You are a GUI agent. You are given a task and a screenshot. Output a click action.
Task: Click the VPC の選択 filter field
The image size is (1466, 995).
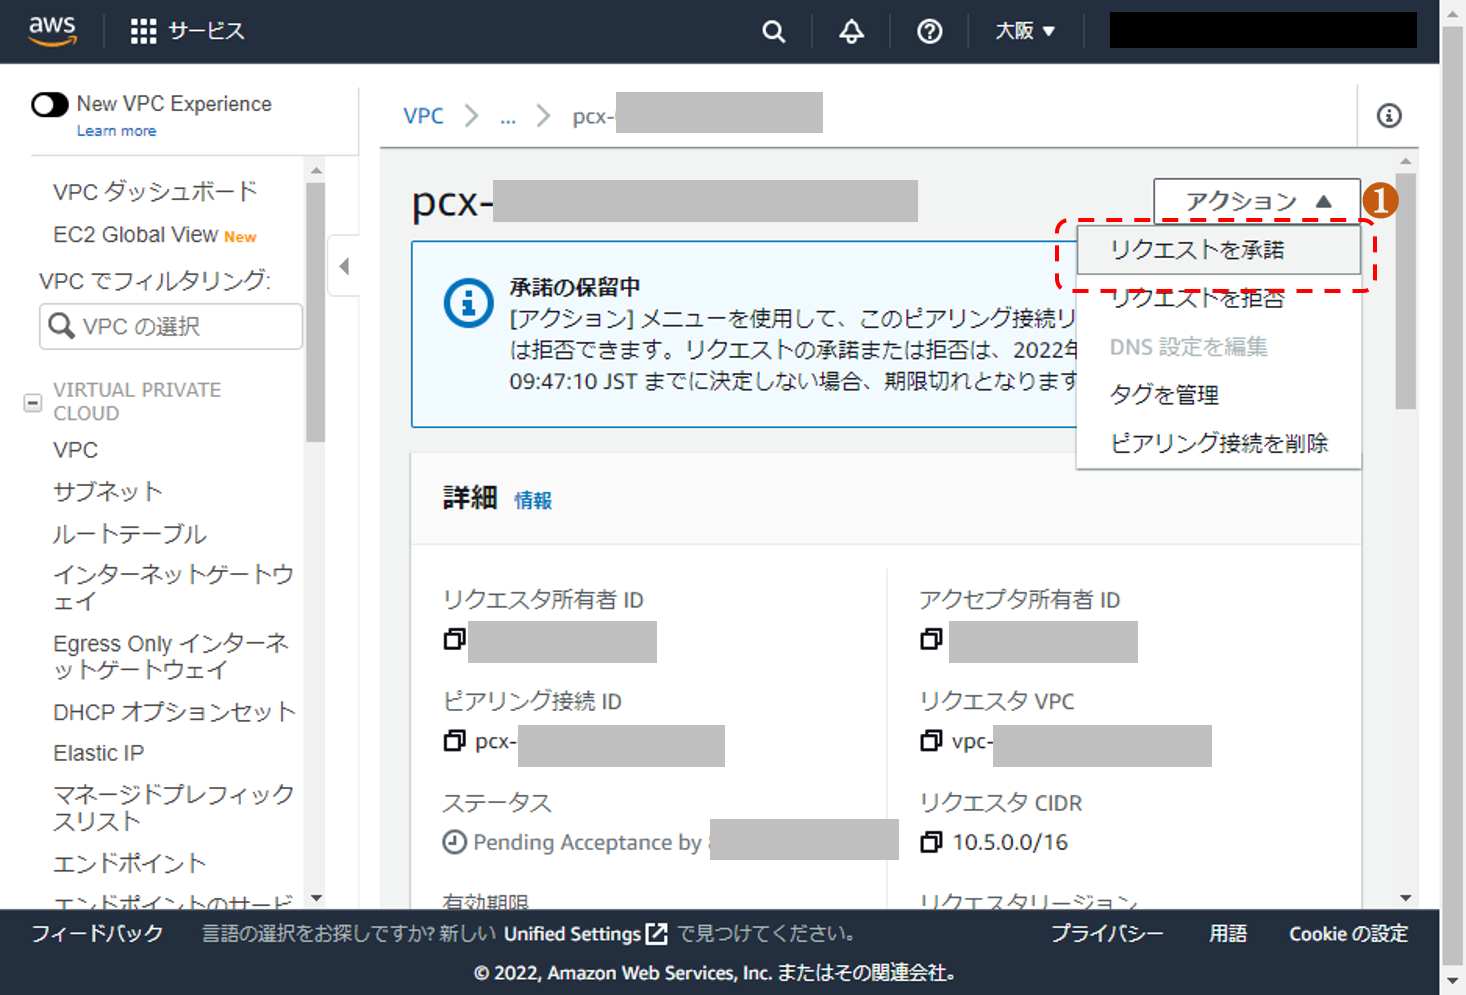tap(171, 327)
